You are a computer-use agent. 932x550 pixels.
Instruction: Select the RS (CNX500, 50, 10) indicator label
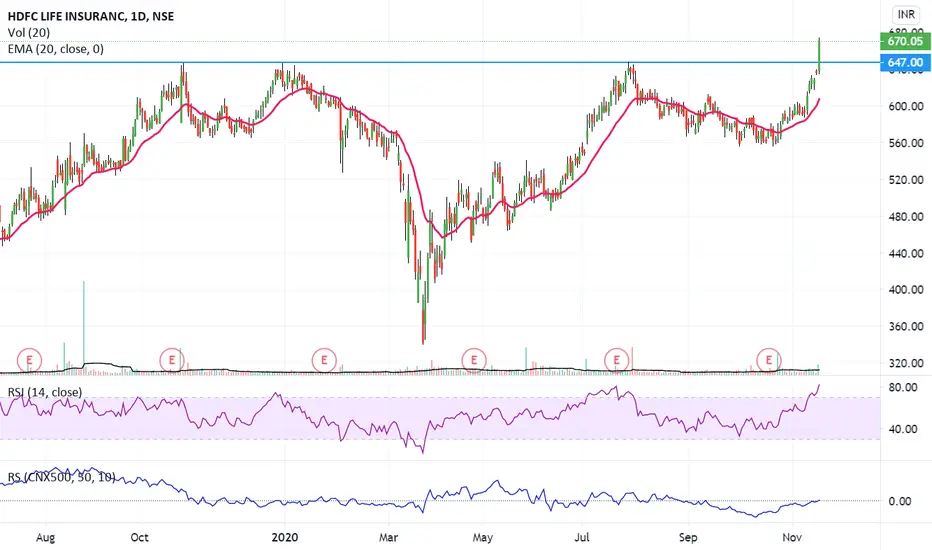click(x=61, y=477)
